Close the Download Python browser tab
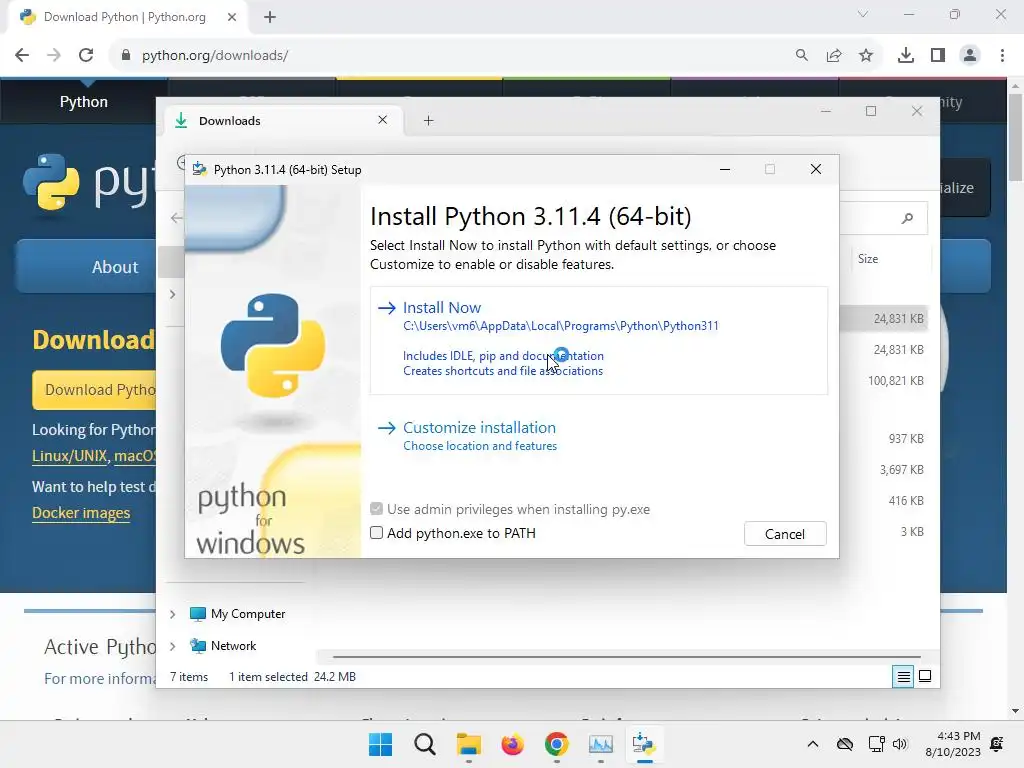The height and width of the screenshot is (768, 1024). [x=232, y=17]
